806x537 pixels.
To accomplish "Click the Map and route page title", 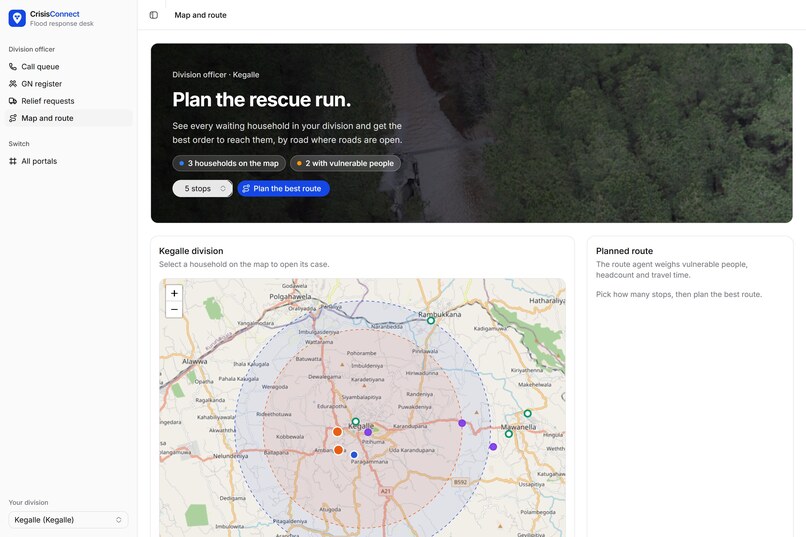I will coord(200,15).
